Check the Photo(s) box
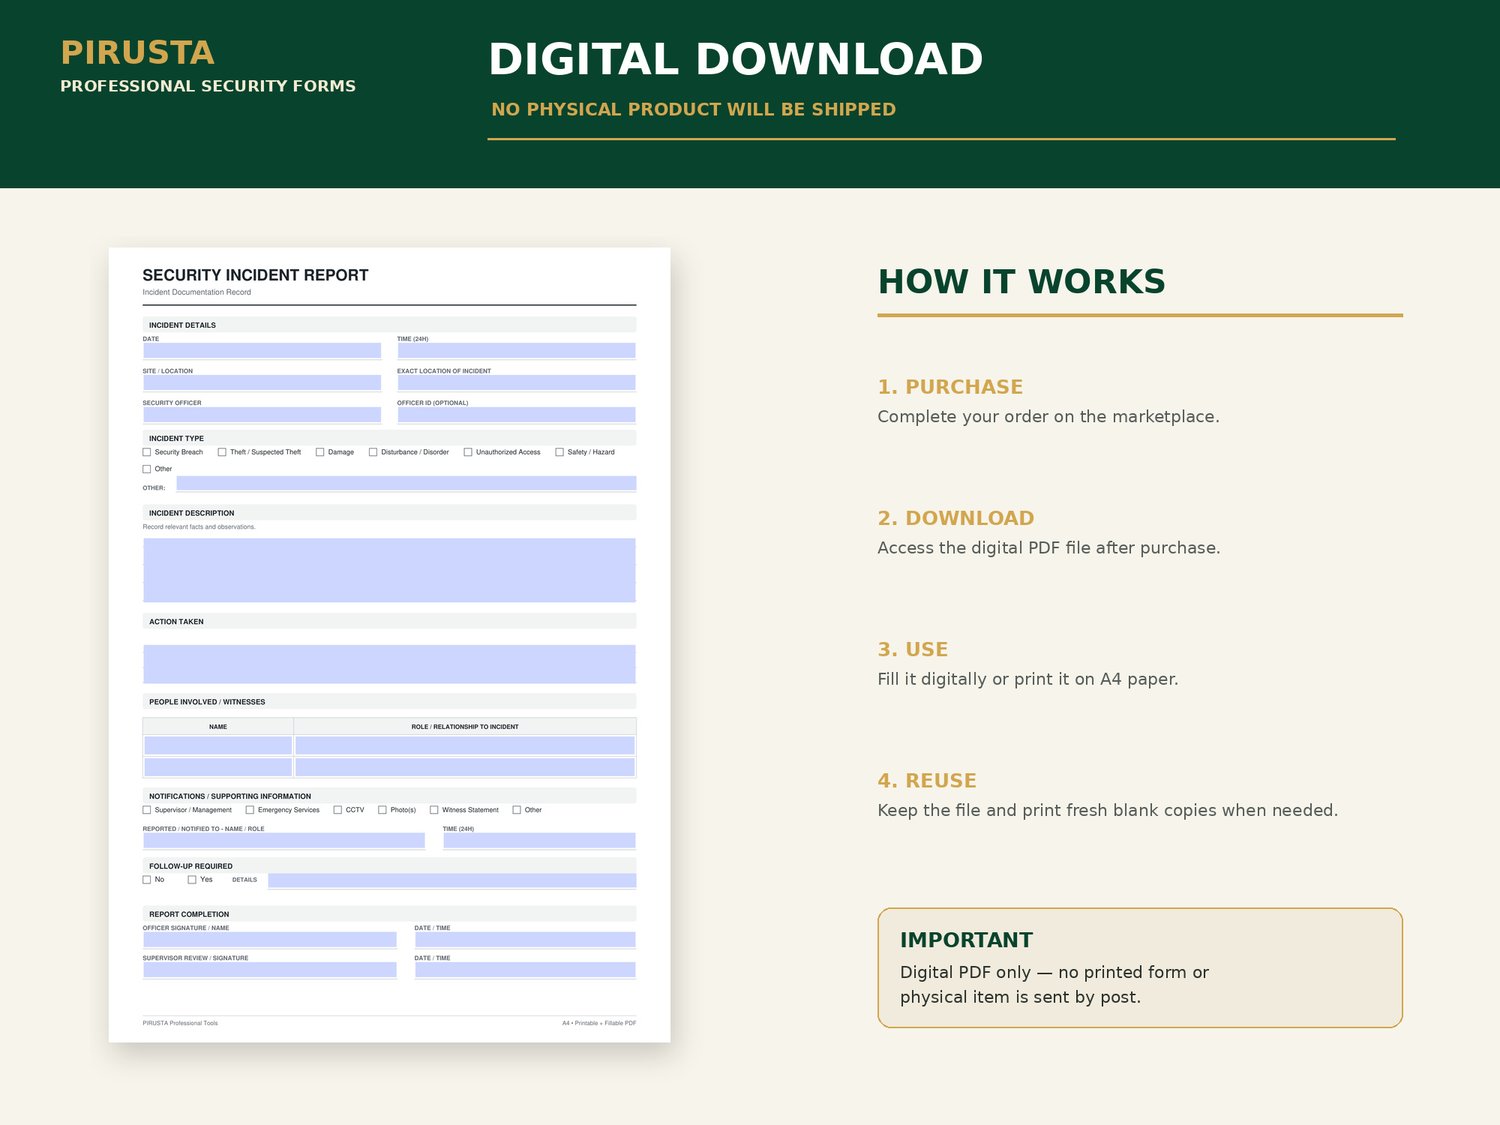This screenshot has width=1500, height=1125. pyautogui.click(x=382, y=810)
